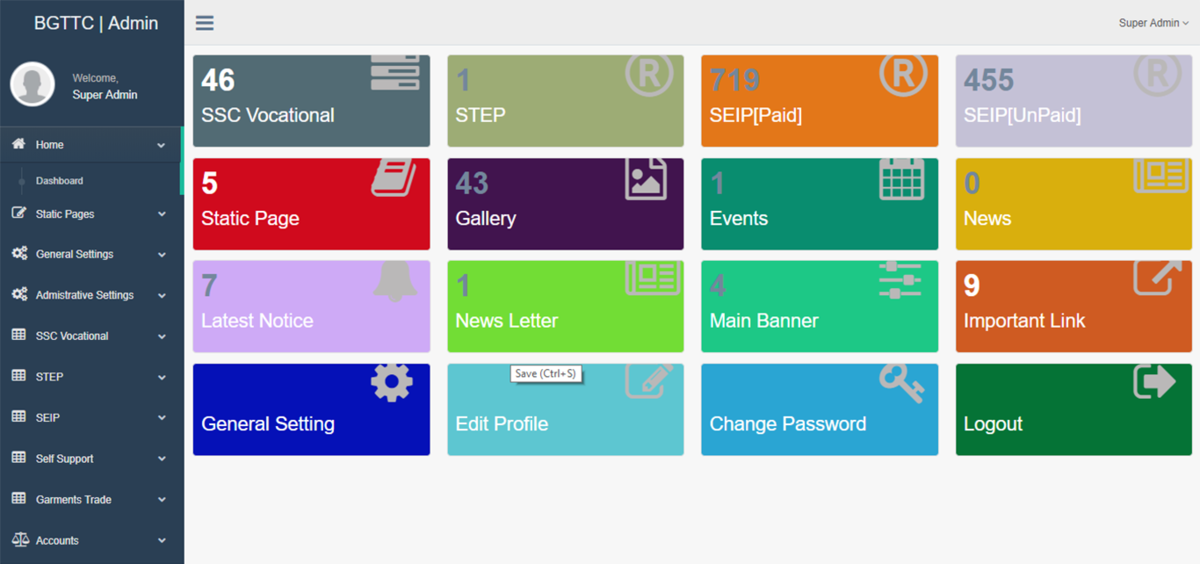Expand the Static Pages sidebar menu

point(91,214)
